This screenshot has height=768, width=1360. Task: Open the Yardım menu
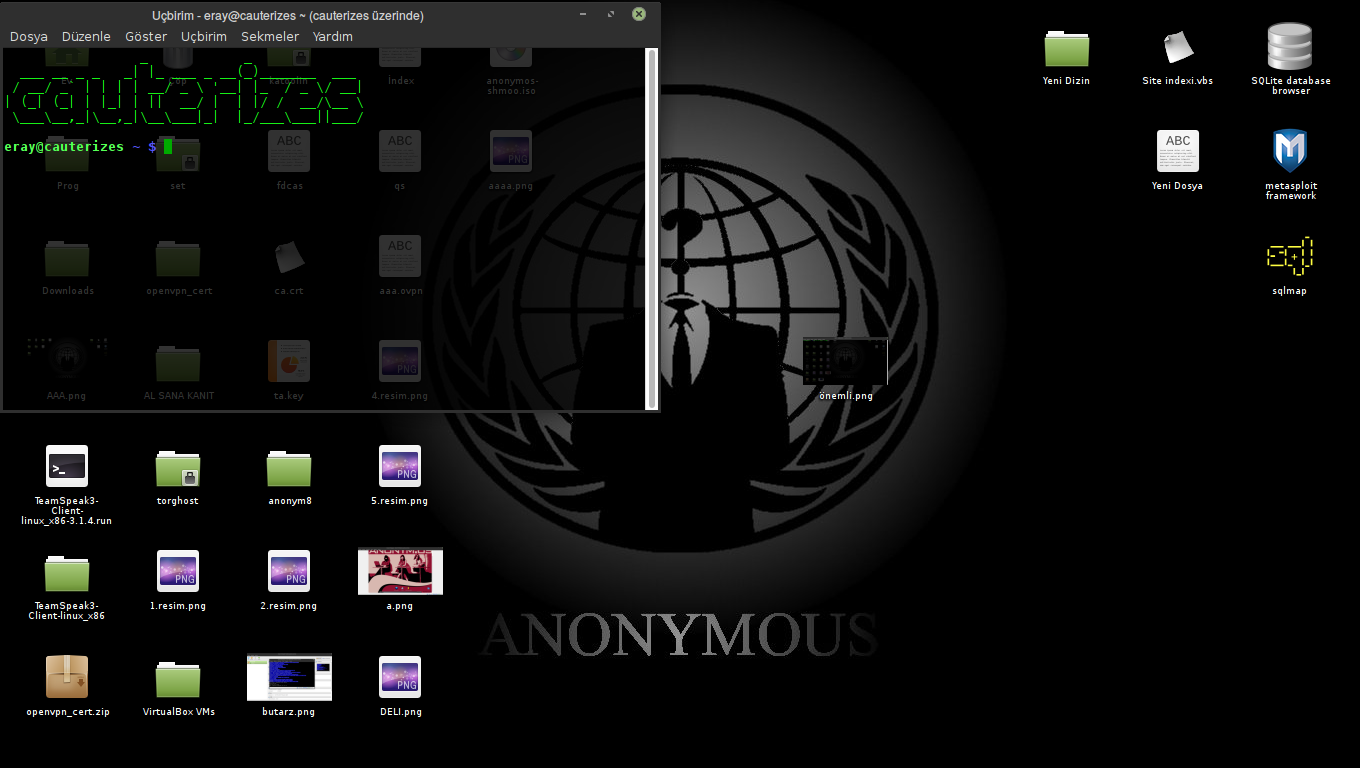[333, 37]
